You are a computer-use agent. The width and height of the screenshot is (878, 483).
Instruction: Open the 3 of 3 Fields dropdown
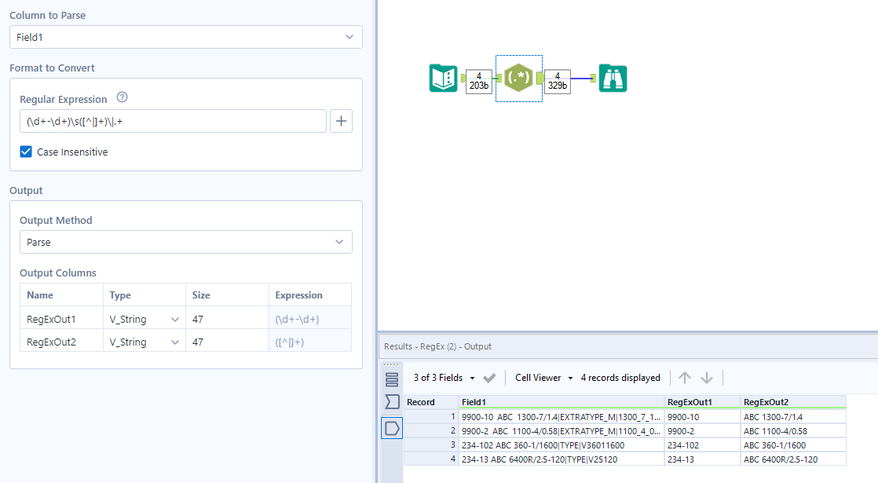click(x=444, y=378)
